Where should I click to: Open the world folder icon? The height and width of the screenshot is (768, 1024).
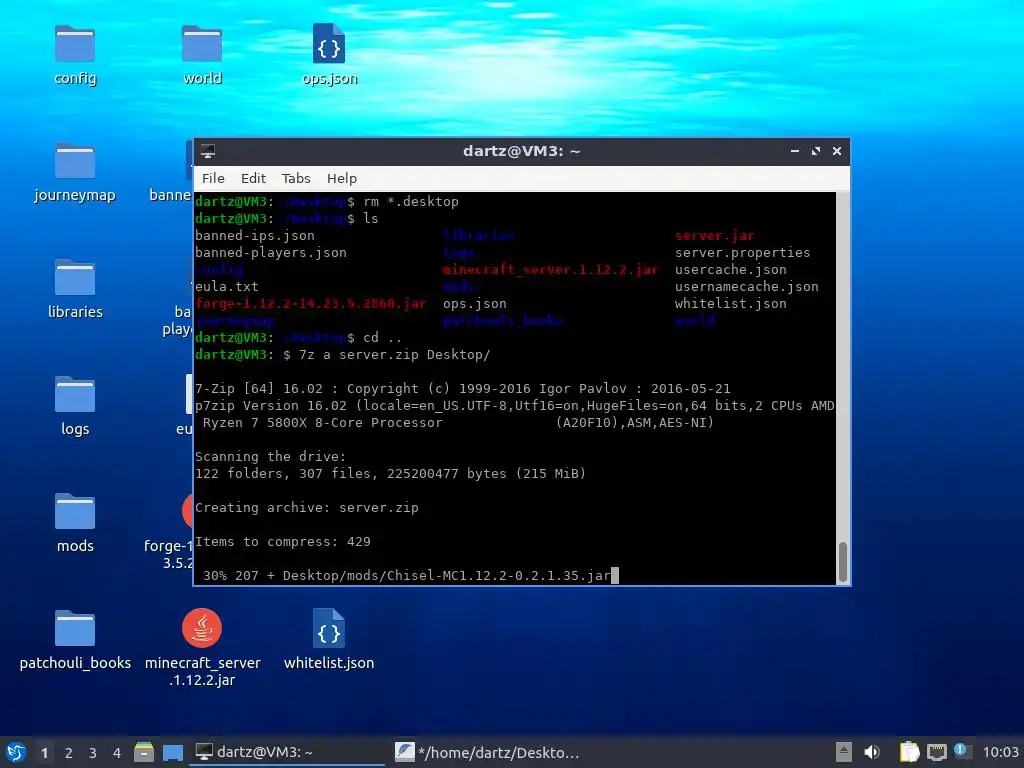[x=202, y=44]
